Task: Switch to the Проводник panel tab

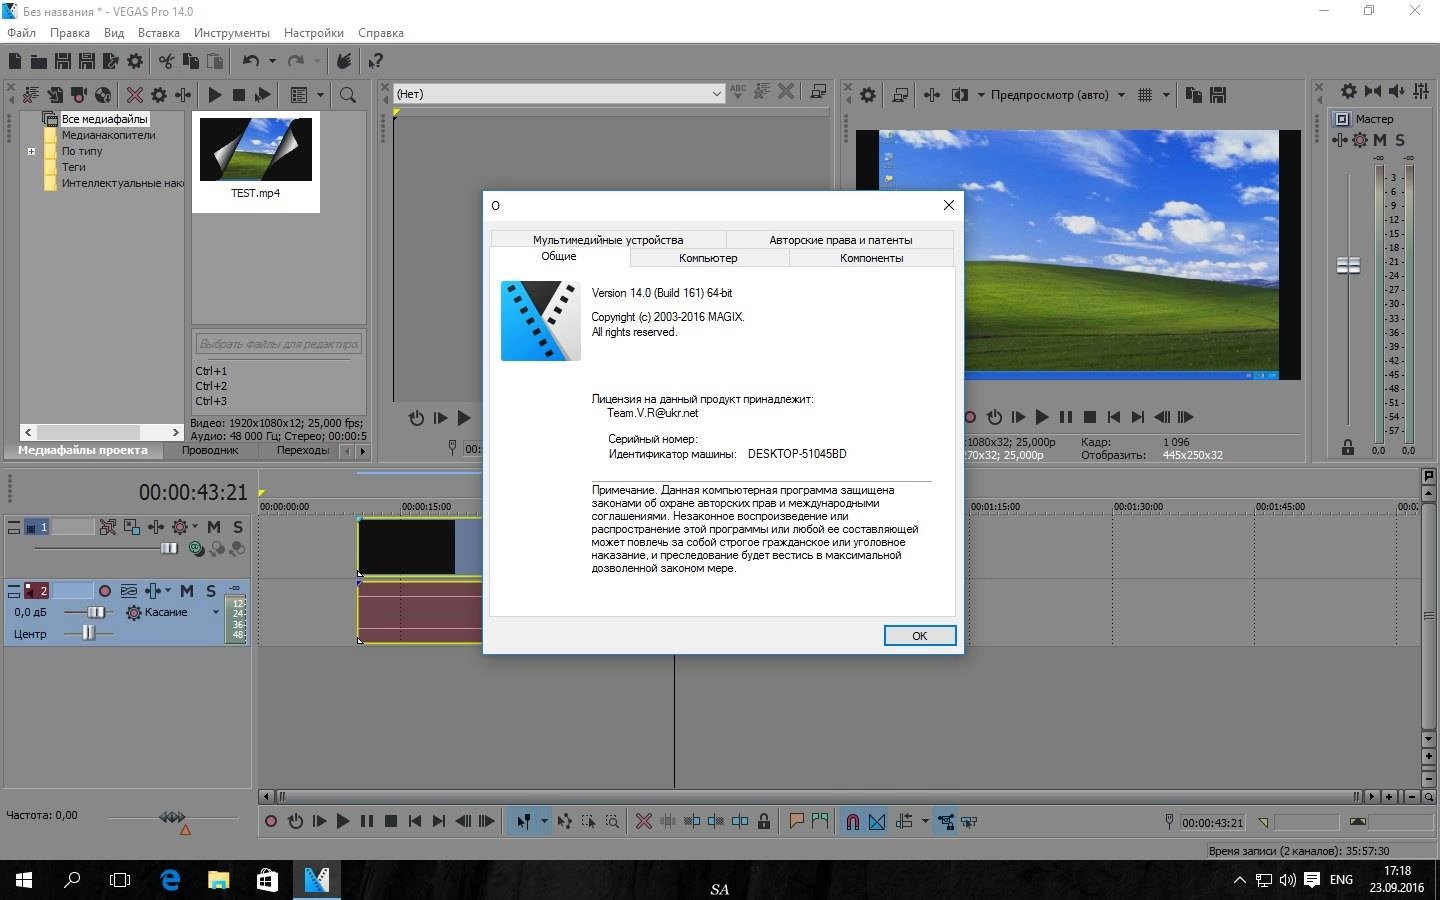Action: click(210, 450)
